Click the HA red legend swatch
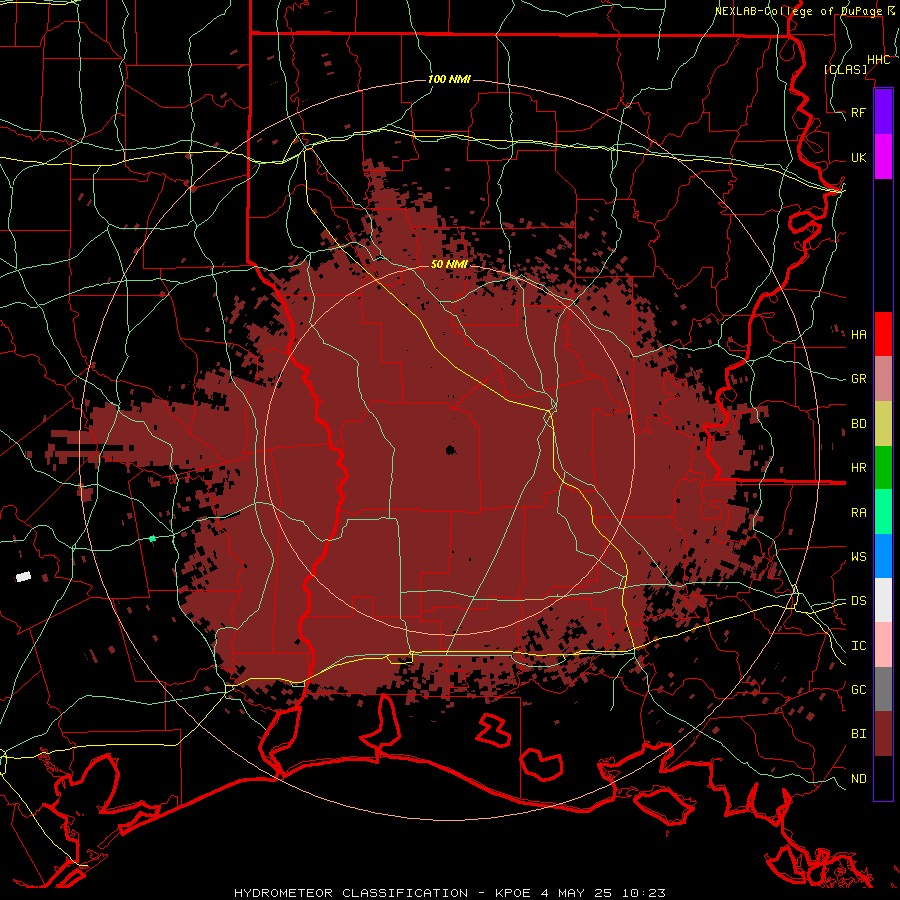 (883, 334)
